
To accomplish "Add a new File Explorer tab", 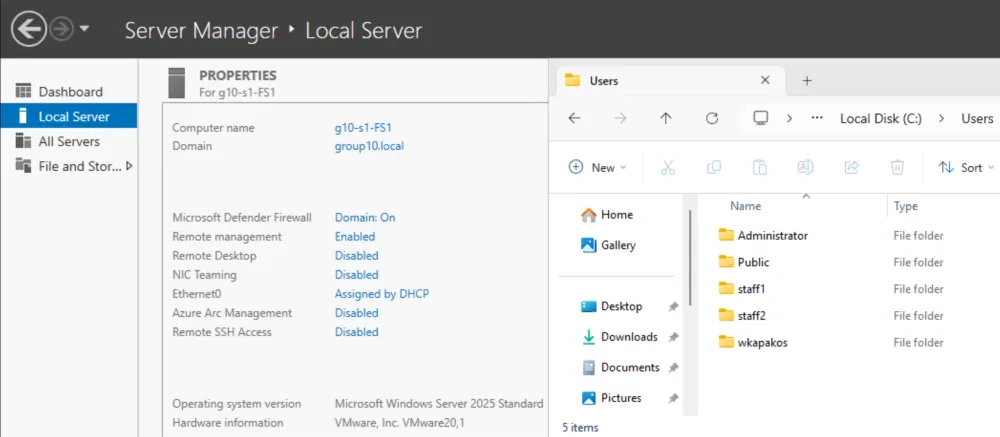I will pyautogui.click(x=807, y=80).
